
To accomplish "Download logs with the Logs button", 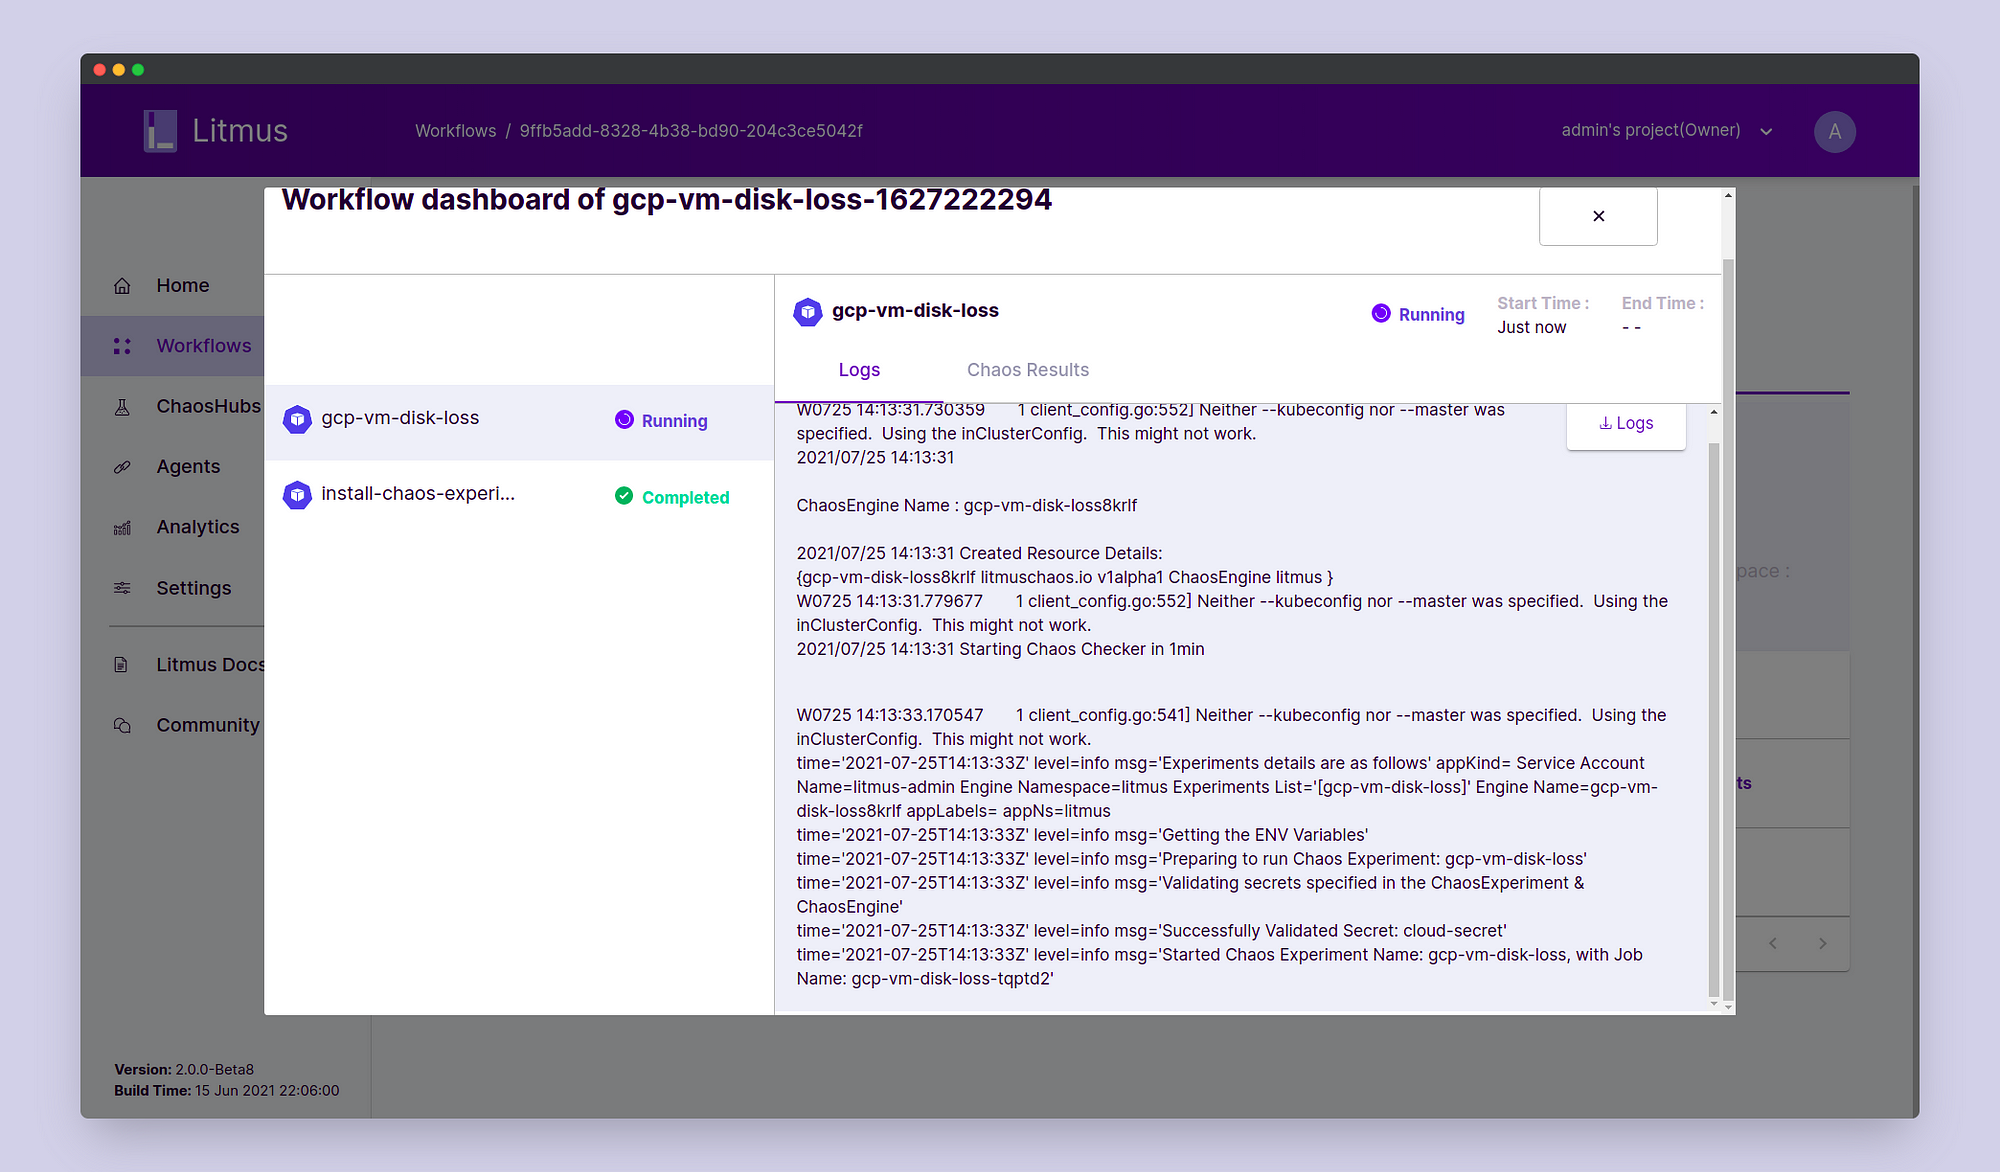I will (1626, 424).
